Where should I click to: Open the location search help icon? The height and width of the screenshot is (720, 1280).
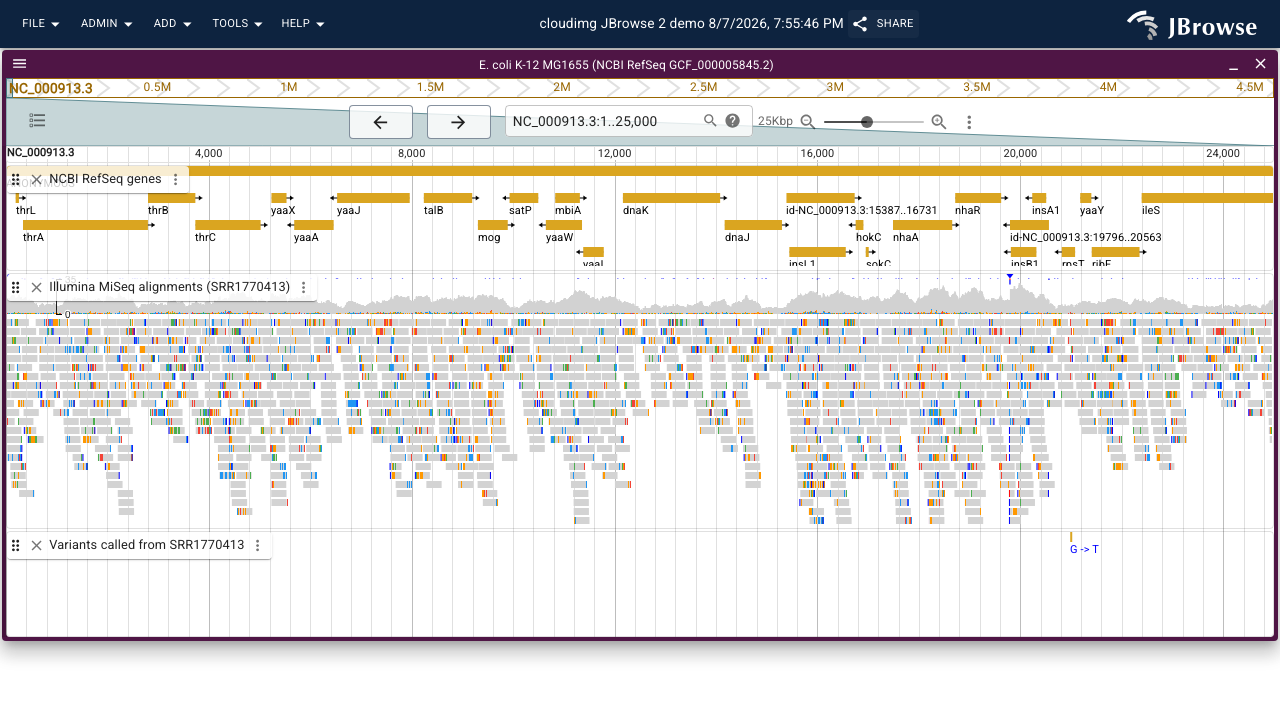pos(733,121)
